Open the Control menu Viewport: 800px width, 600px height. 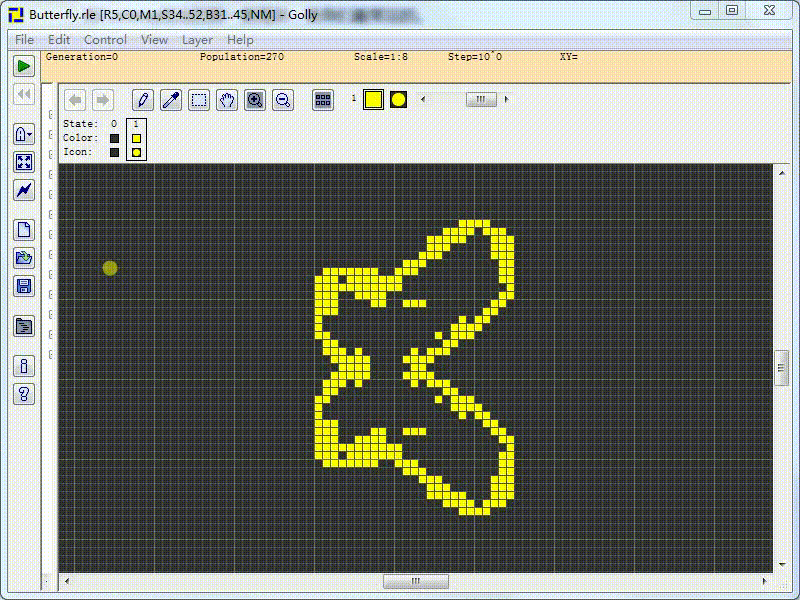pos(105,40)
